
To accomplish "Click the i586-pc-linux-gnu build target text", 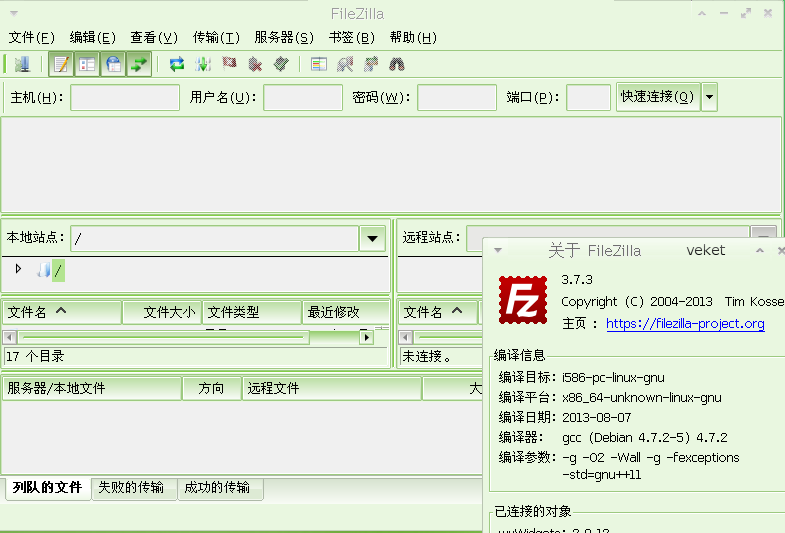I will click(613, 378).
